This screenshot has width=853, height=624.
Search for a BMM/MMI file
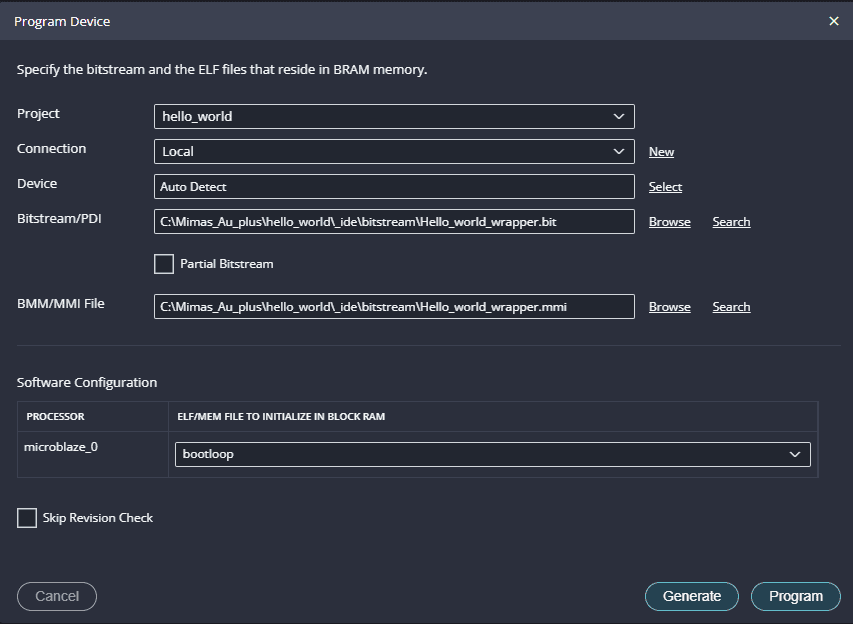pos(731,307)
